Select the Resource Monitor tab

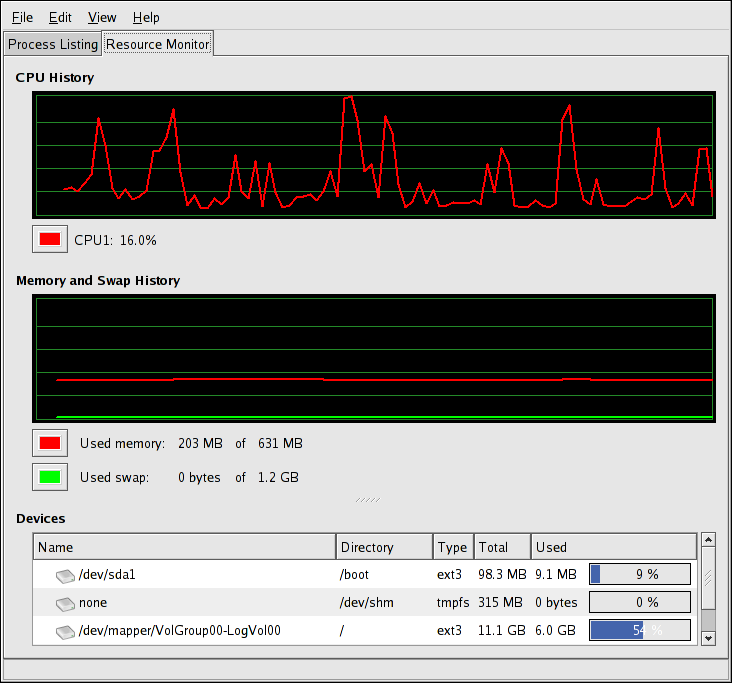(x=158, y=44)
